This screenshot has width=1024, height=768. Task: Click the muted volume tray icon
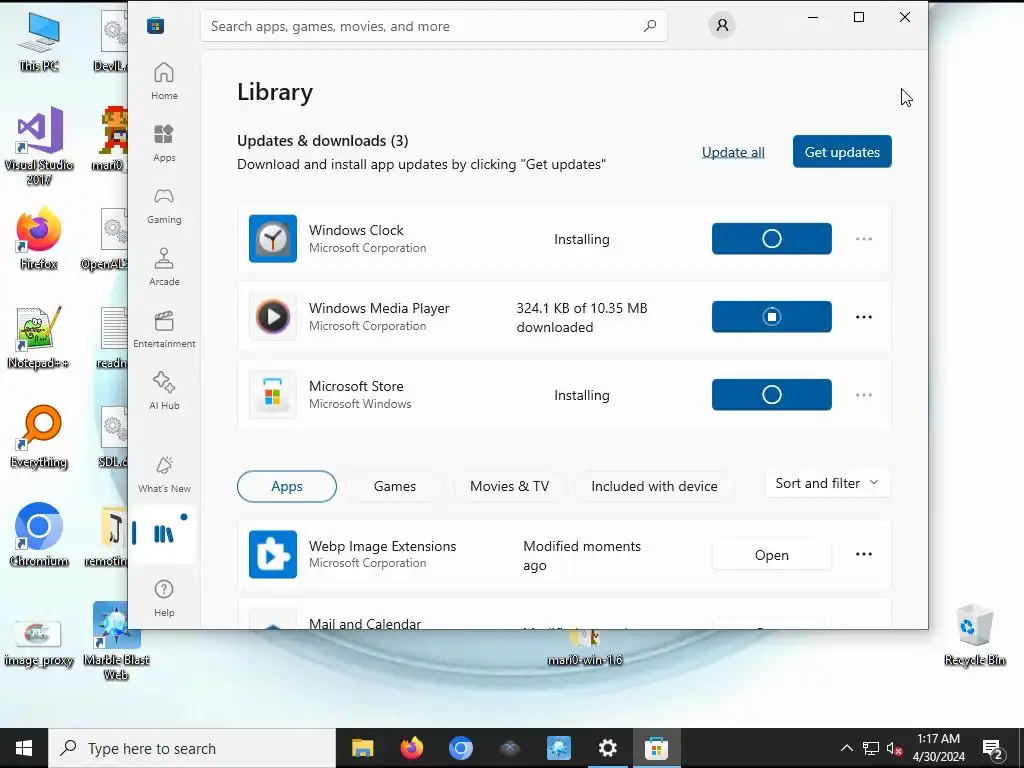[x=894, y=748]
